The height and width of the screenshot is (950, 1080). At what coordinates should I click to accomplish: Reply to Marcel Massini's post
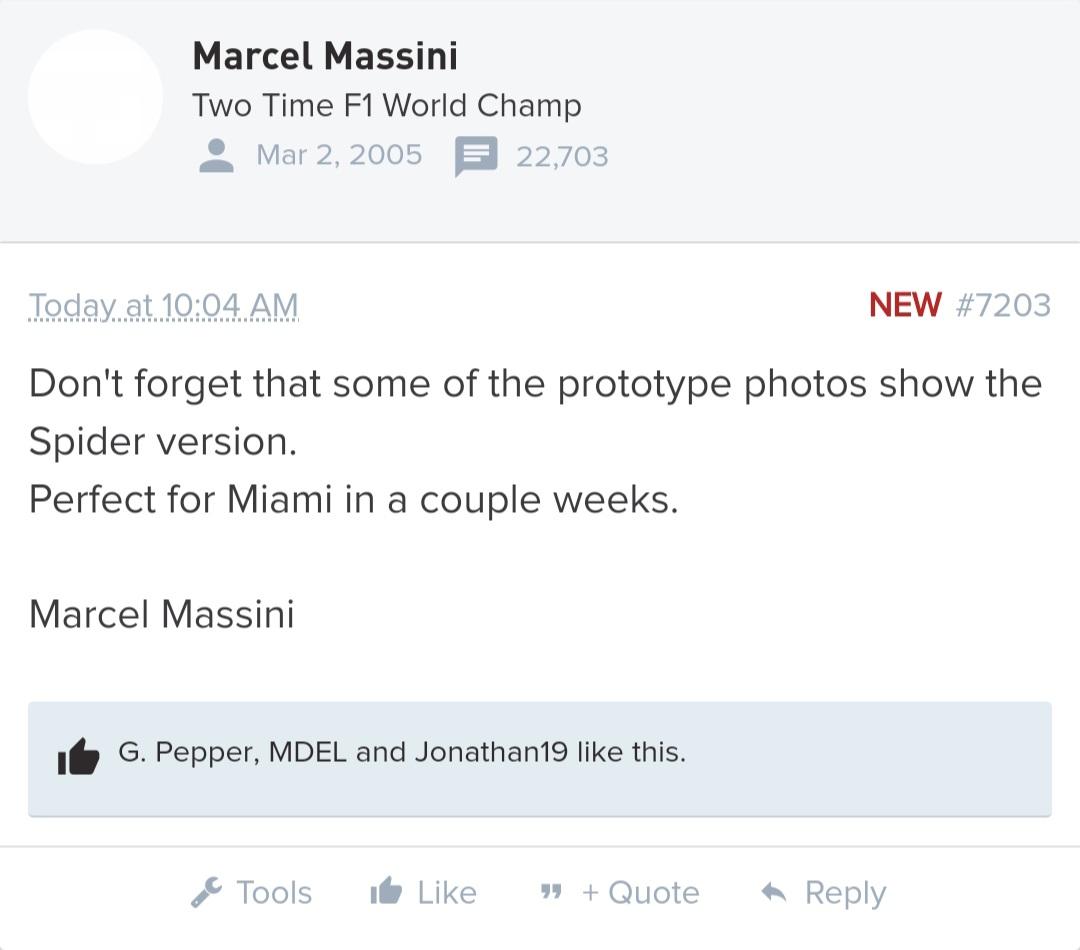click(x=823, y=893)
